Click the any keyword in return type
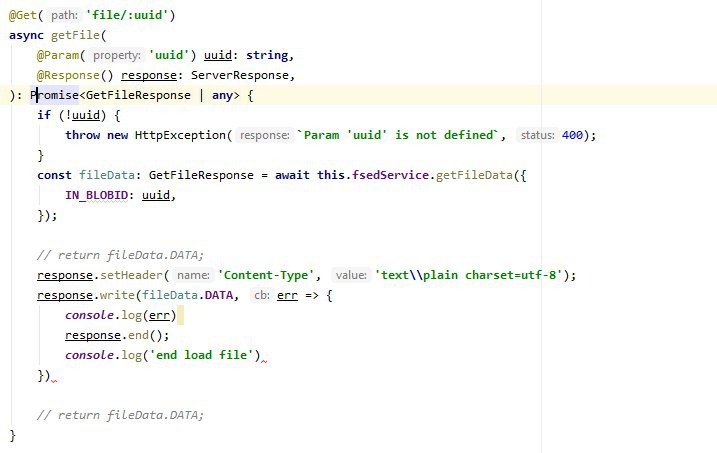 click(222, 95)
